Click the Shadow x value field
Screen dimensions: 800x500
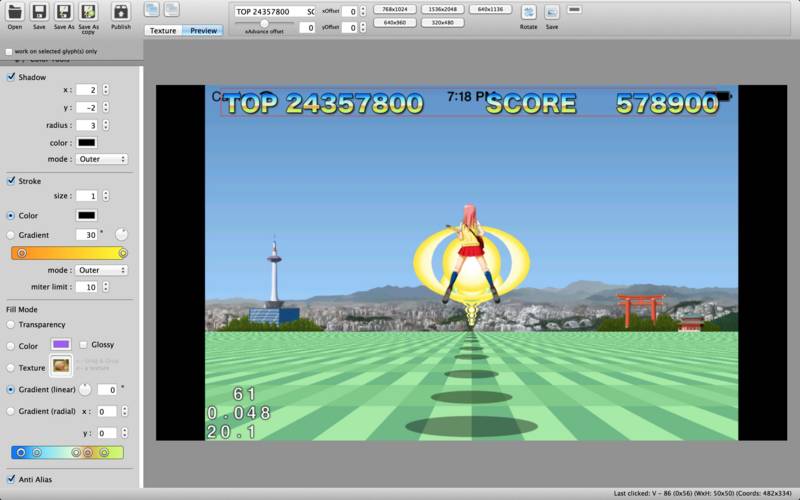(x=86, y=90)
